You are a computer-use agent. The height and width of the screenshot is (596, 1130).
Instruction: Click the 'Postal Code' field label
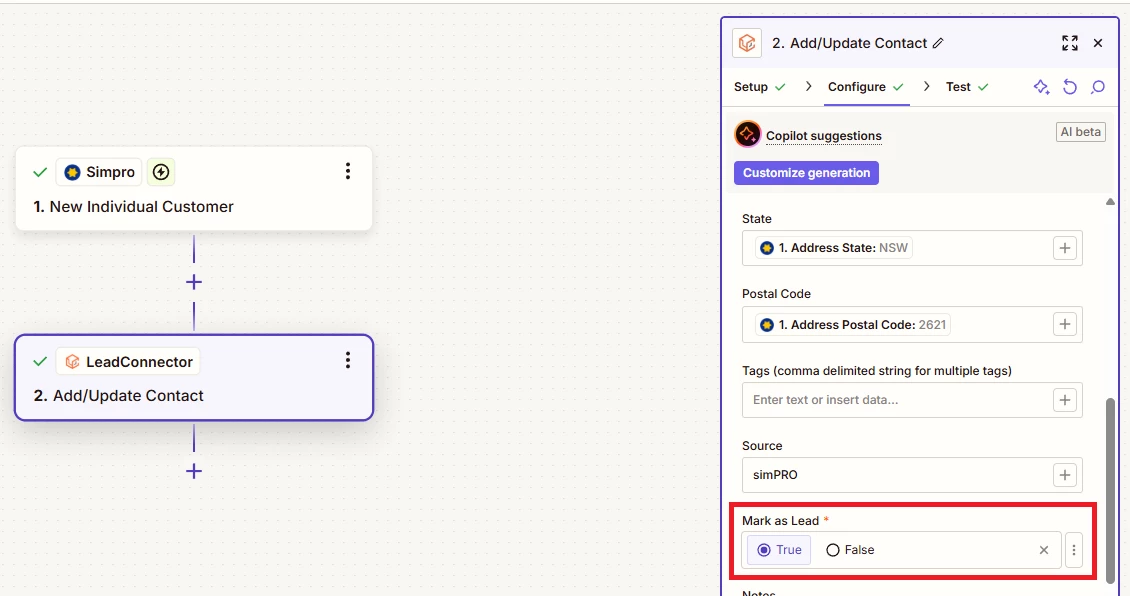coord(776,293)
